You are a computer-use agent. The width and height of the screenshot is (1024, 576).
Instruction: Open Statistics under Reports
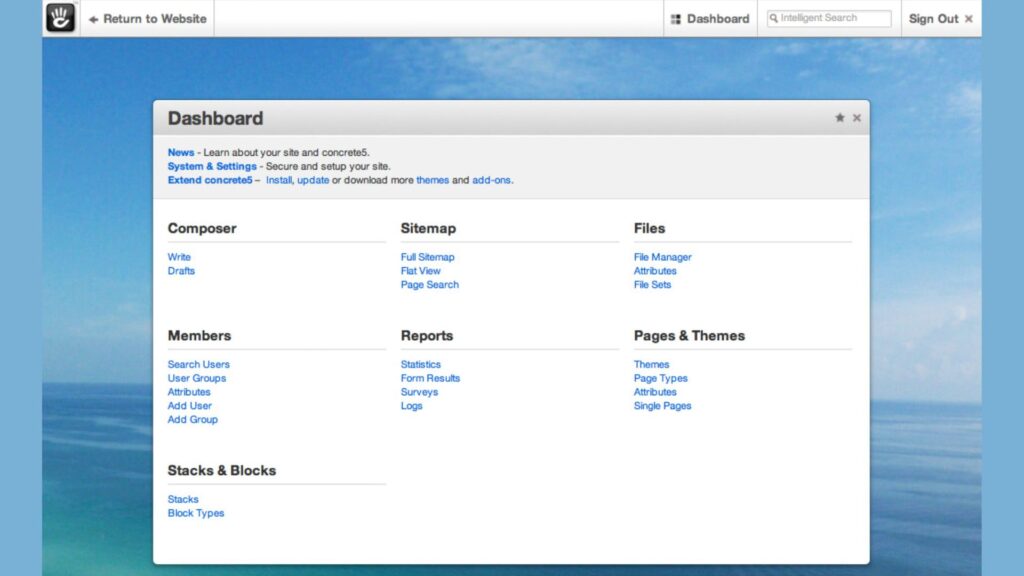pos(421,364)
